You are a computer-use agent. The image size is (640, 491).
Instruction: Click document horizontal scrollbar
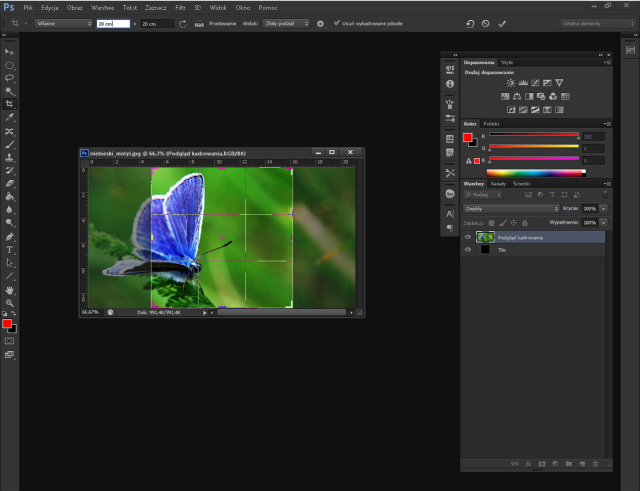tap(281, 312)
